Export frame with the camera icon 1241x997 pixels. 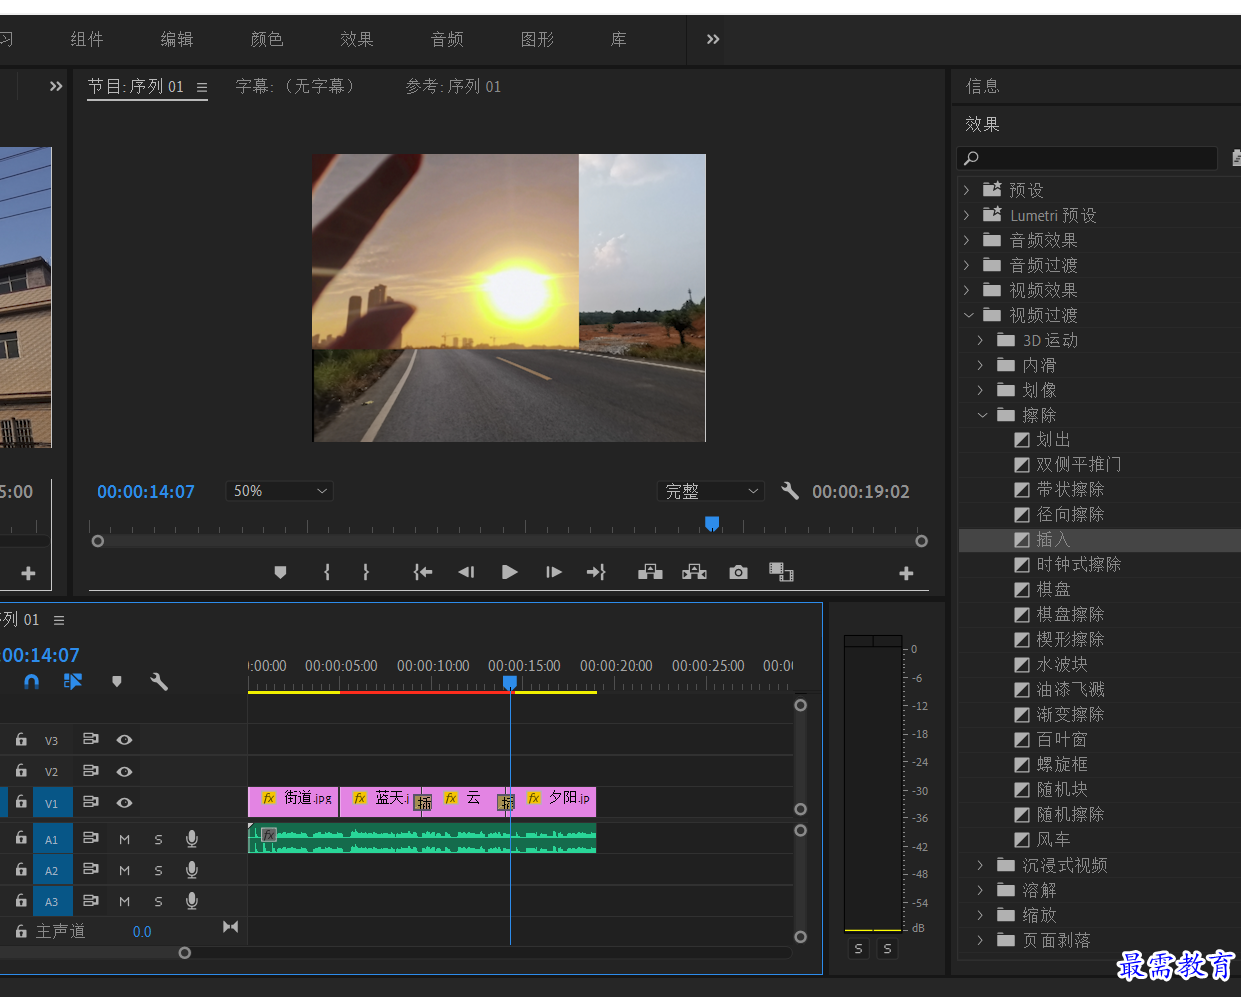(738, 572)
